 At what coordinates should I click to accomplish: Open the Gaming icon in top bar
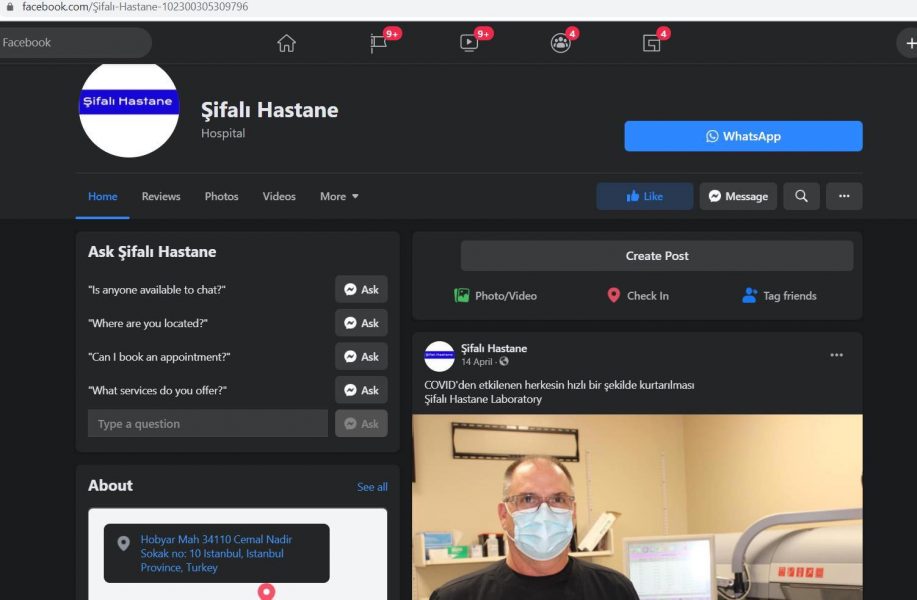pyautogui.click(x=652, y=43)
